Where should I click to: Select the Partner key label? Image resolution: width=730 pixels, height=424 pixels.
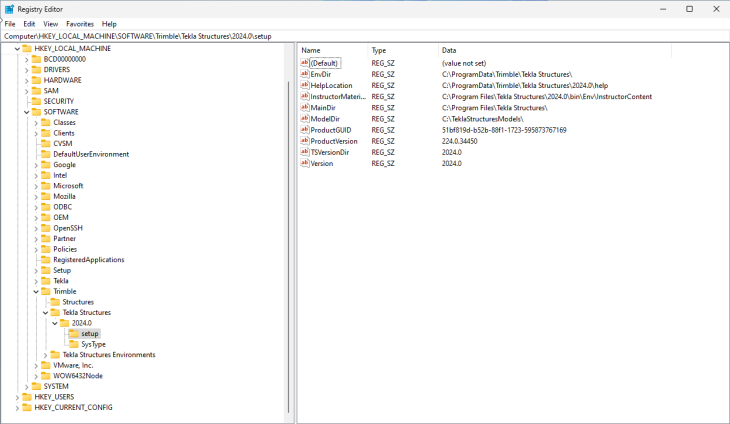[64, 238]
